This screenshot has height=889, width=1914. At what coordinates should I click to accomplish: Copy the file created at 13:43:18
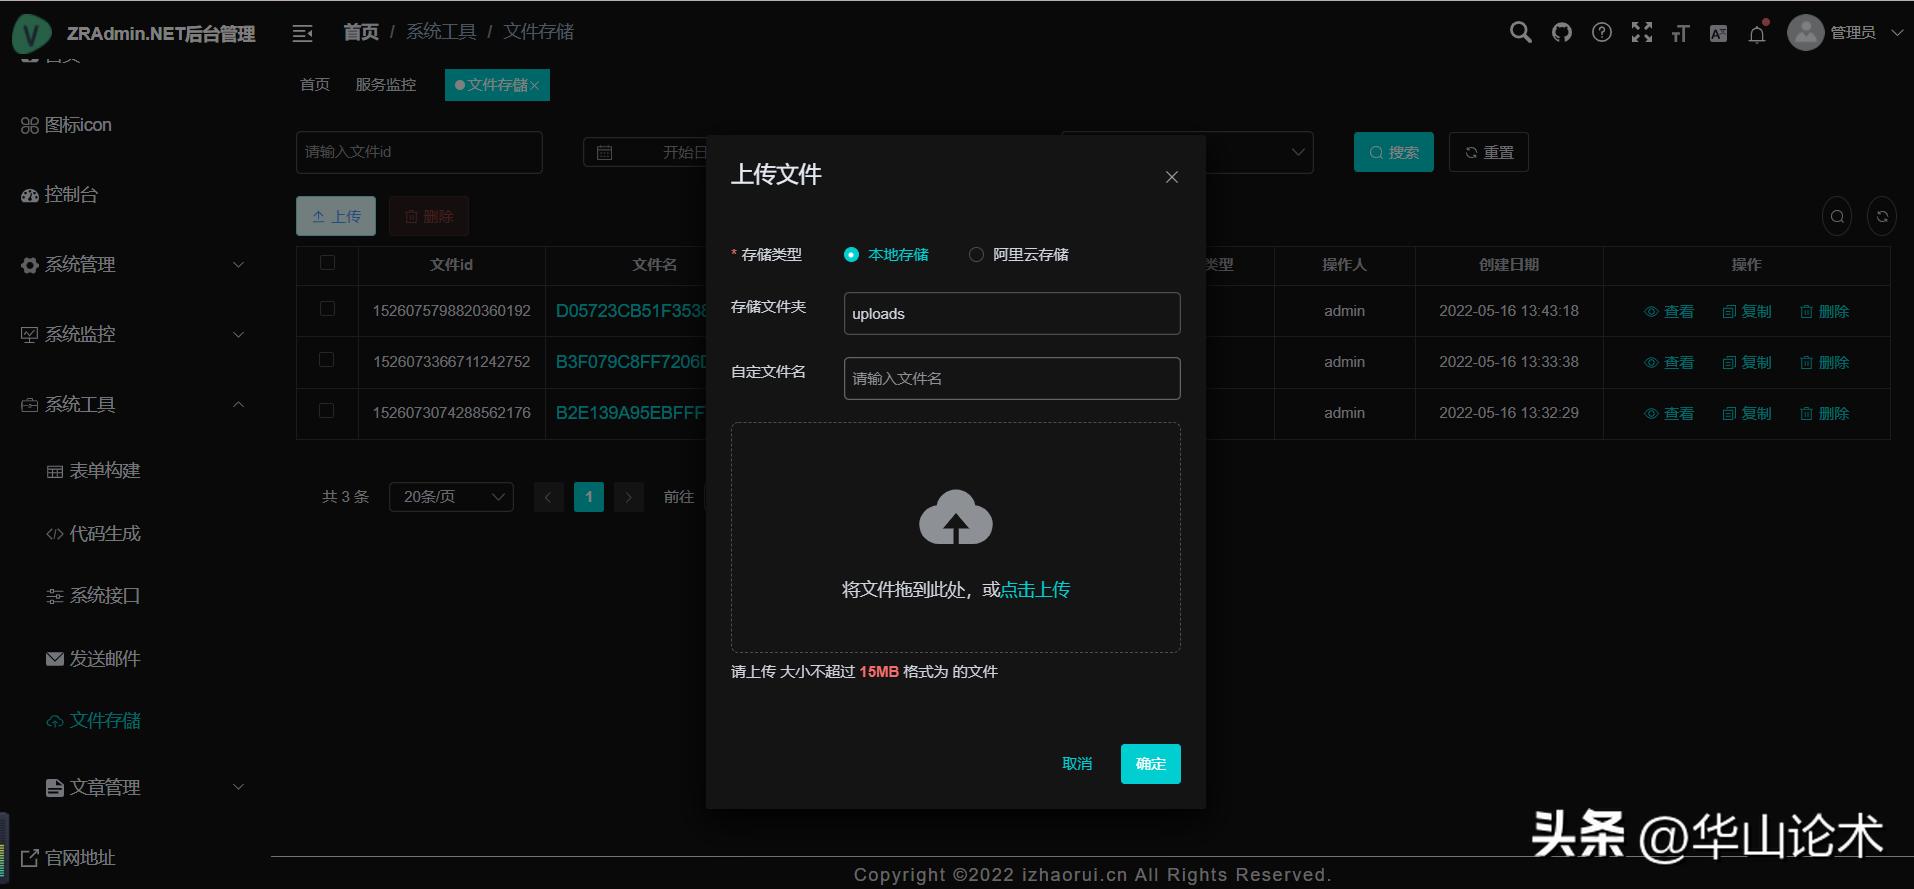point(1747,312)
